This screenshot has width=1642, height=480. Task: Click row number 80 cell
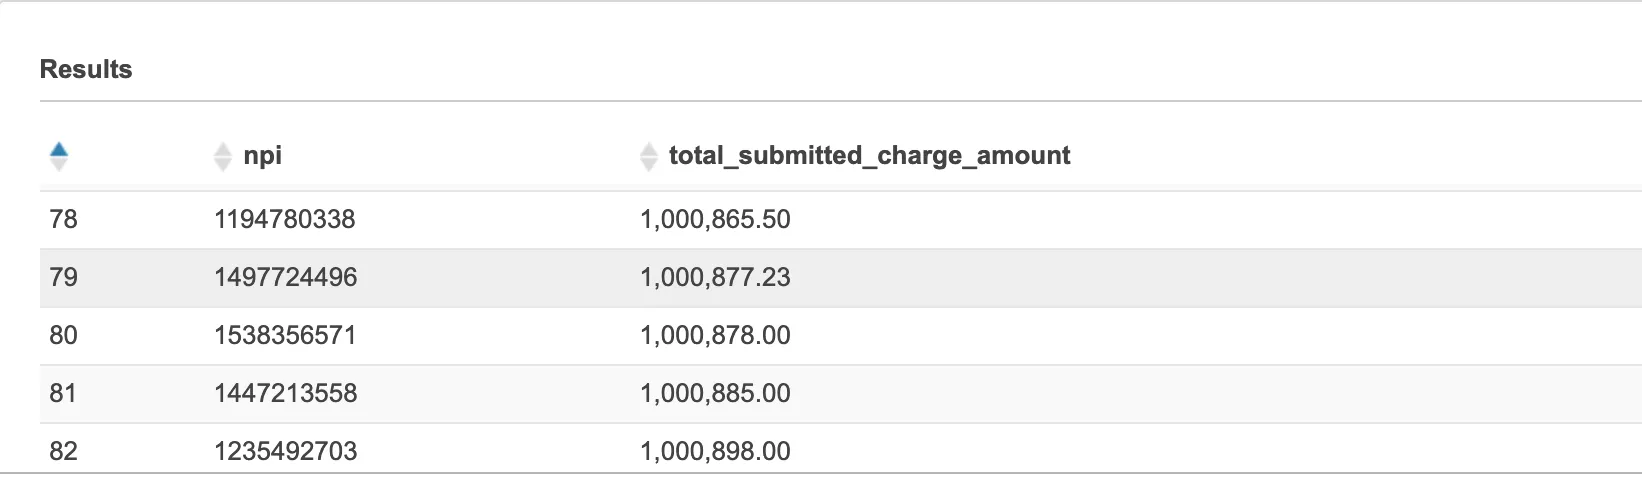[63, 335]
